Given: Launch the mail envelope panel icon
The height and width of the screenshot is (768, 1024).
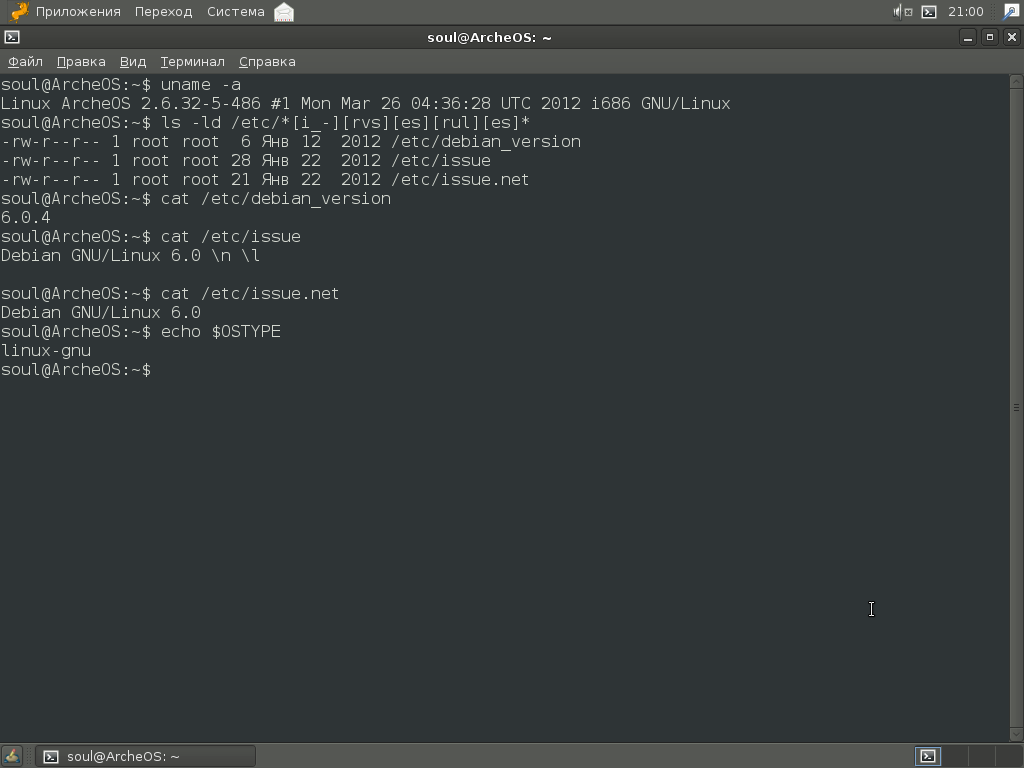Looking at the screenshot, I should (x=283, y=12).
